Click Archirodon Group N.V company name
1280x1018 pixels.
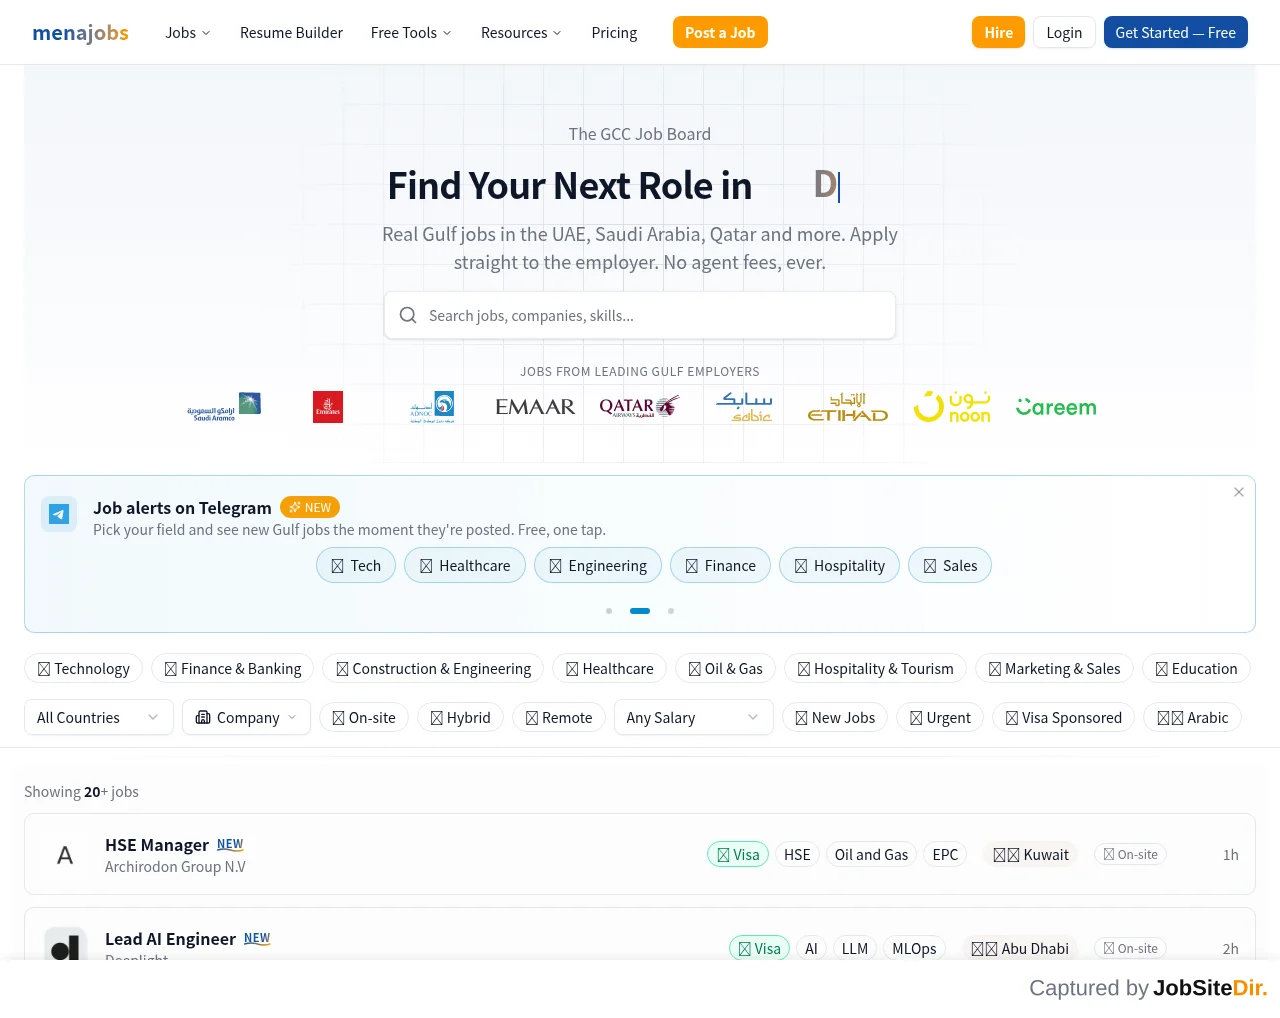pos(175,867)
